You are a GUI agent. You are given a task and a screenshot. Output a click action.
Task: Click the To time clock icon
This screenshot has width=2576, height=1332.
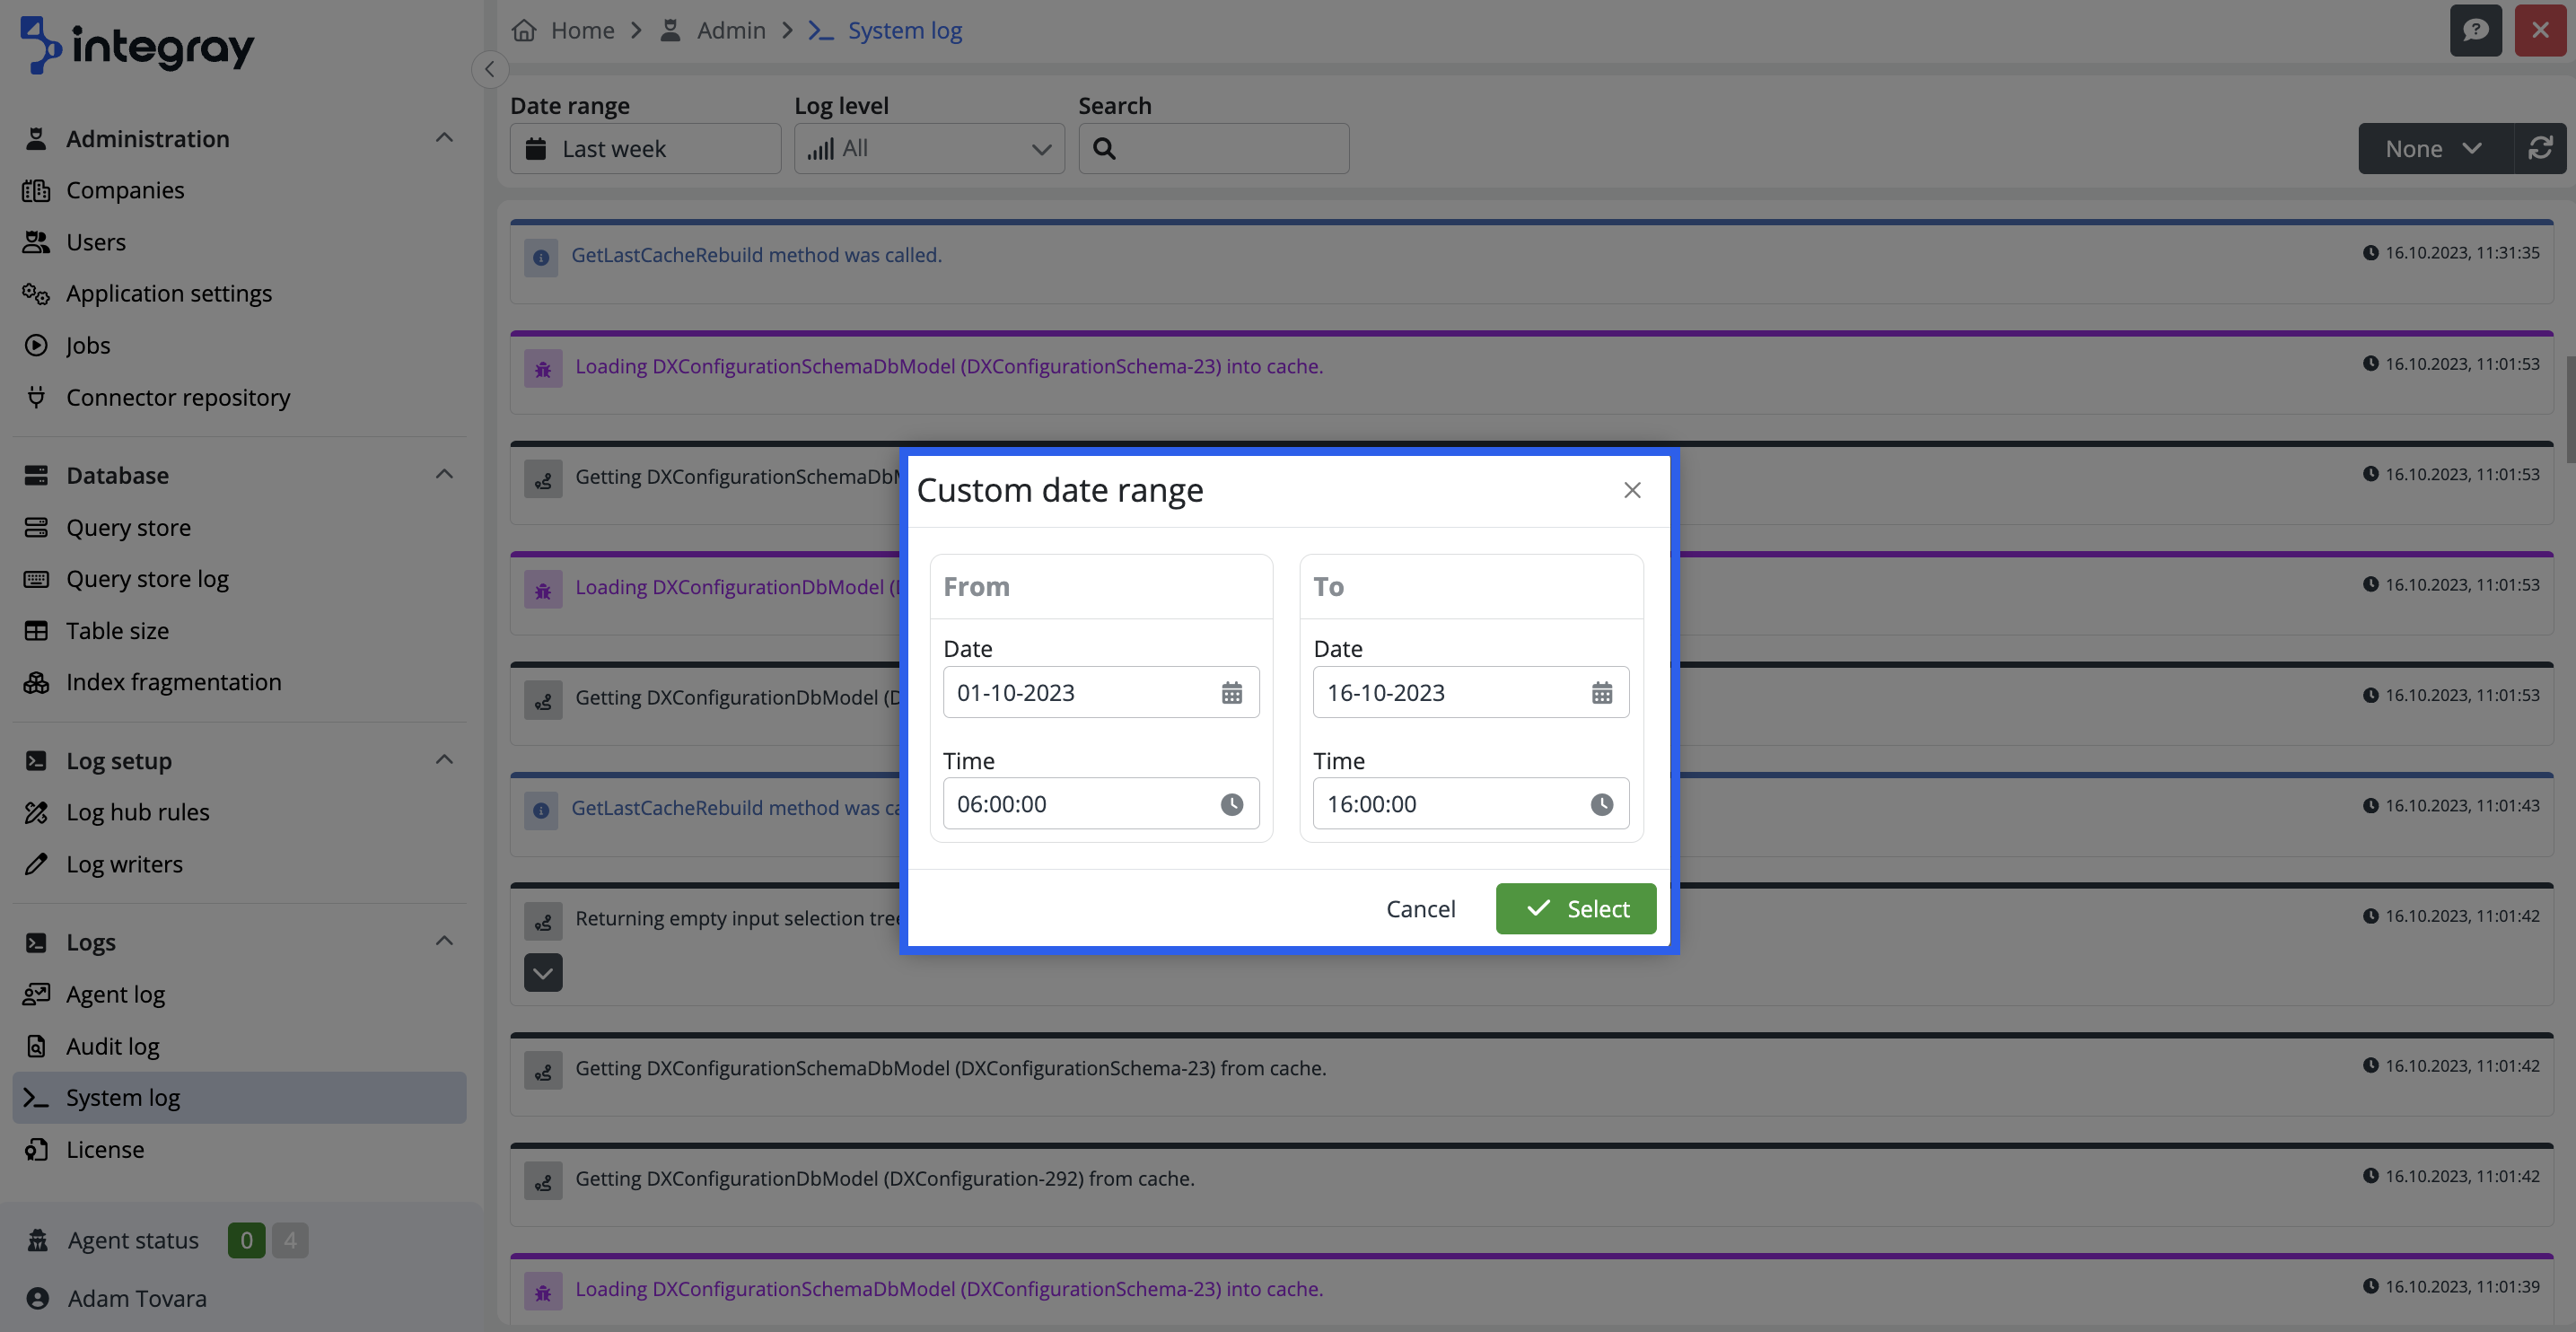1601,804
